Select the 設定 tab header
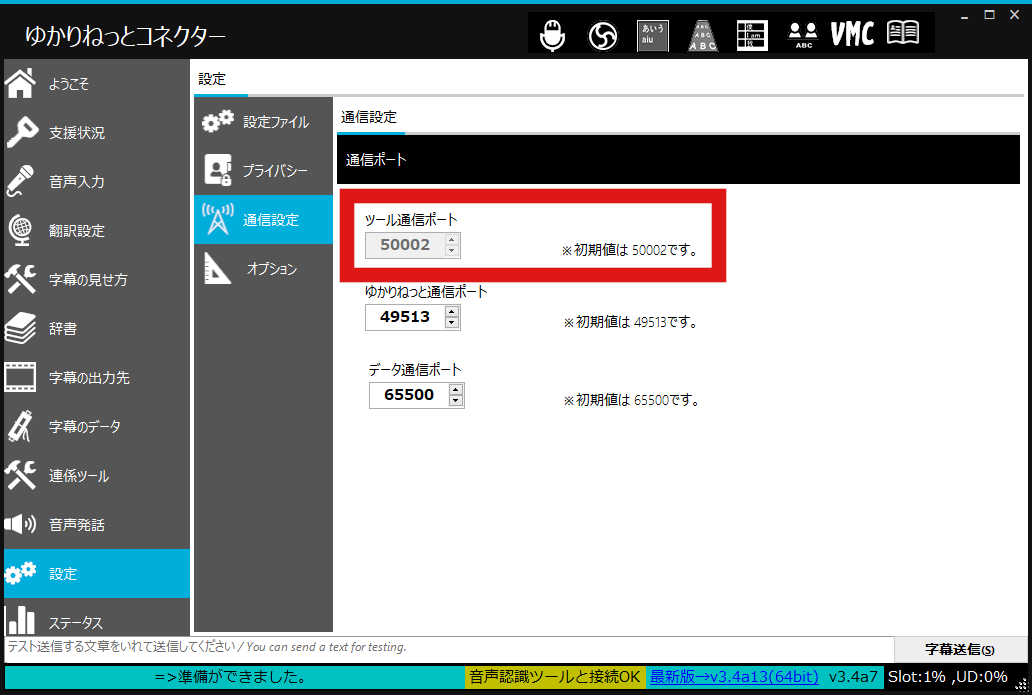The height and width of the screenshot is (695, 1032). coord(213,80)
